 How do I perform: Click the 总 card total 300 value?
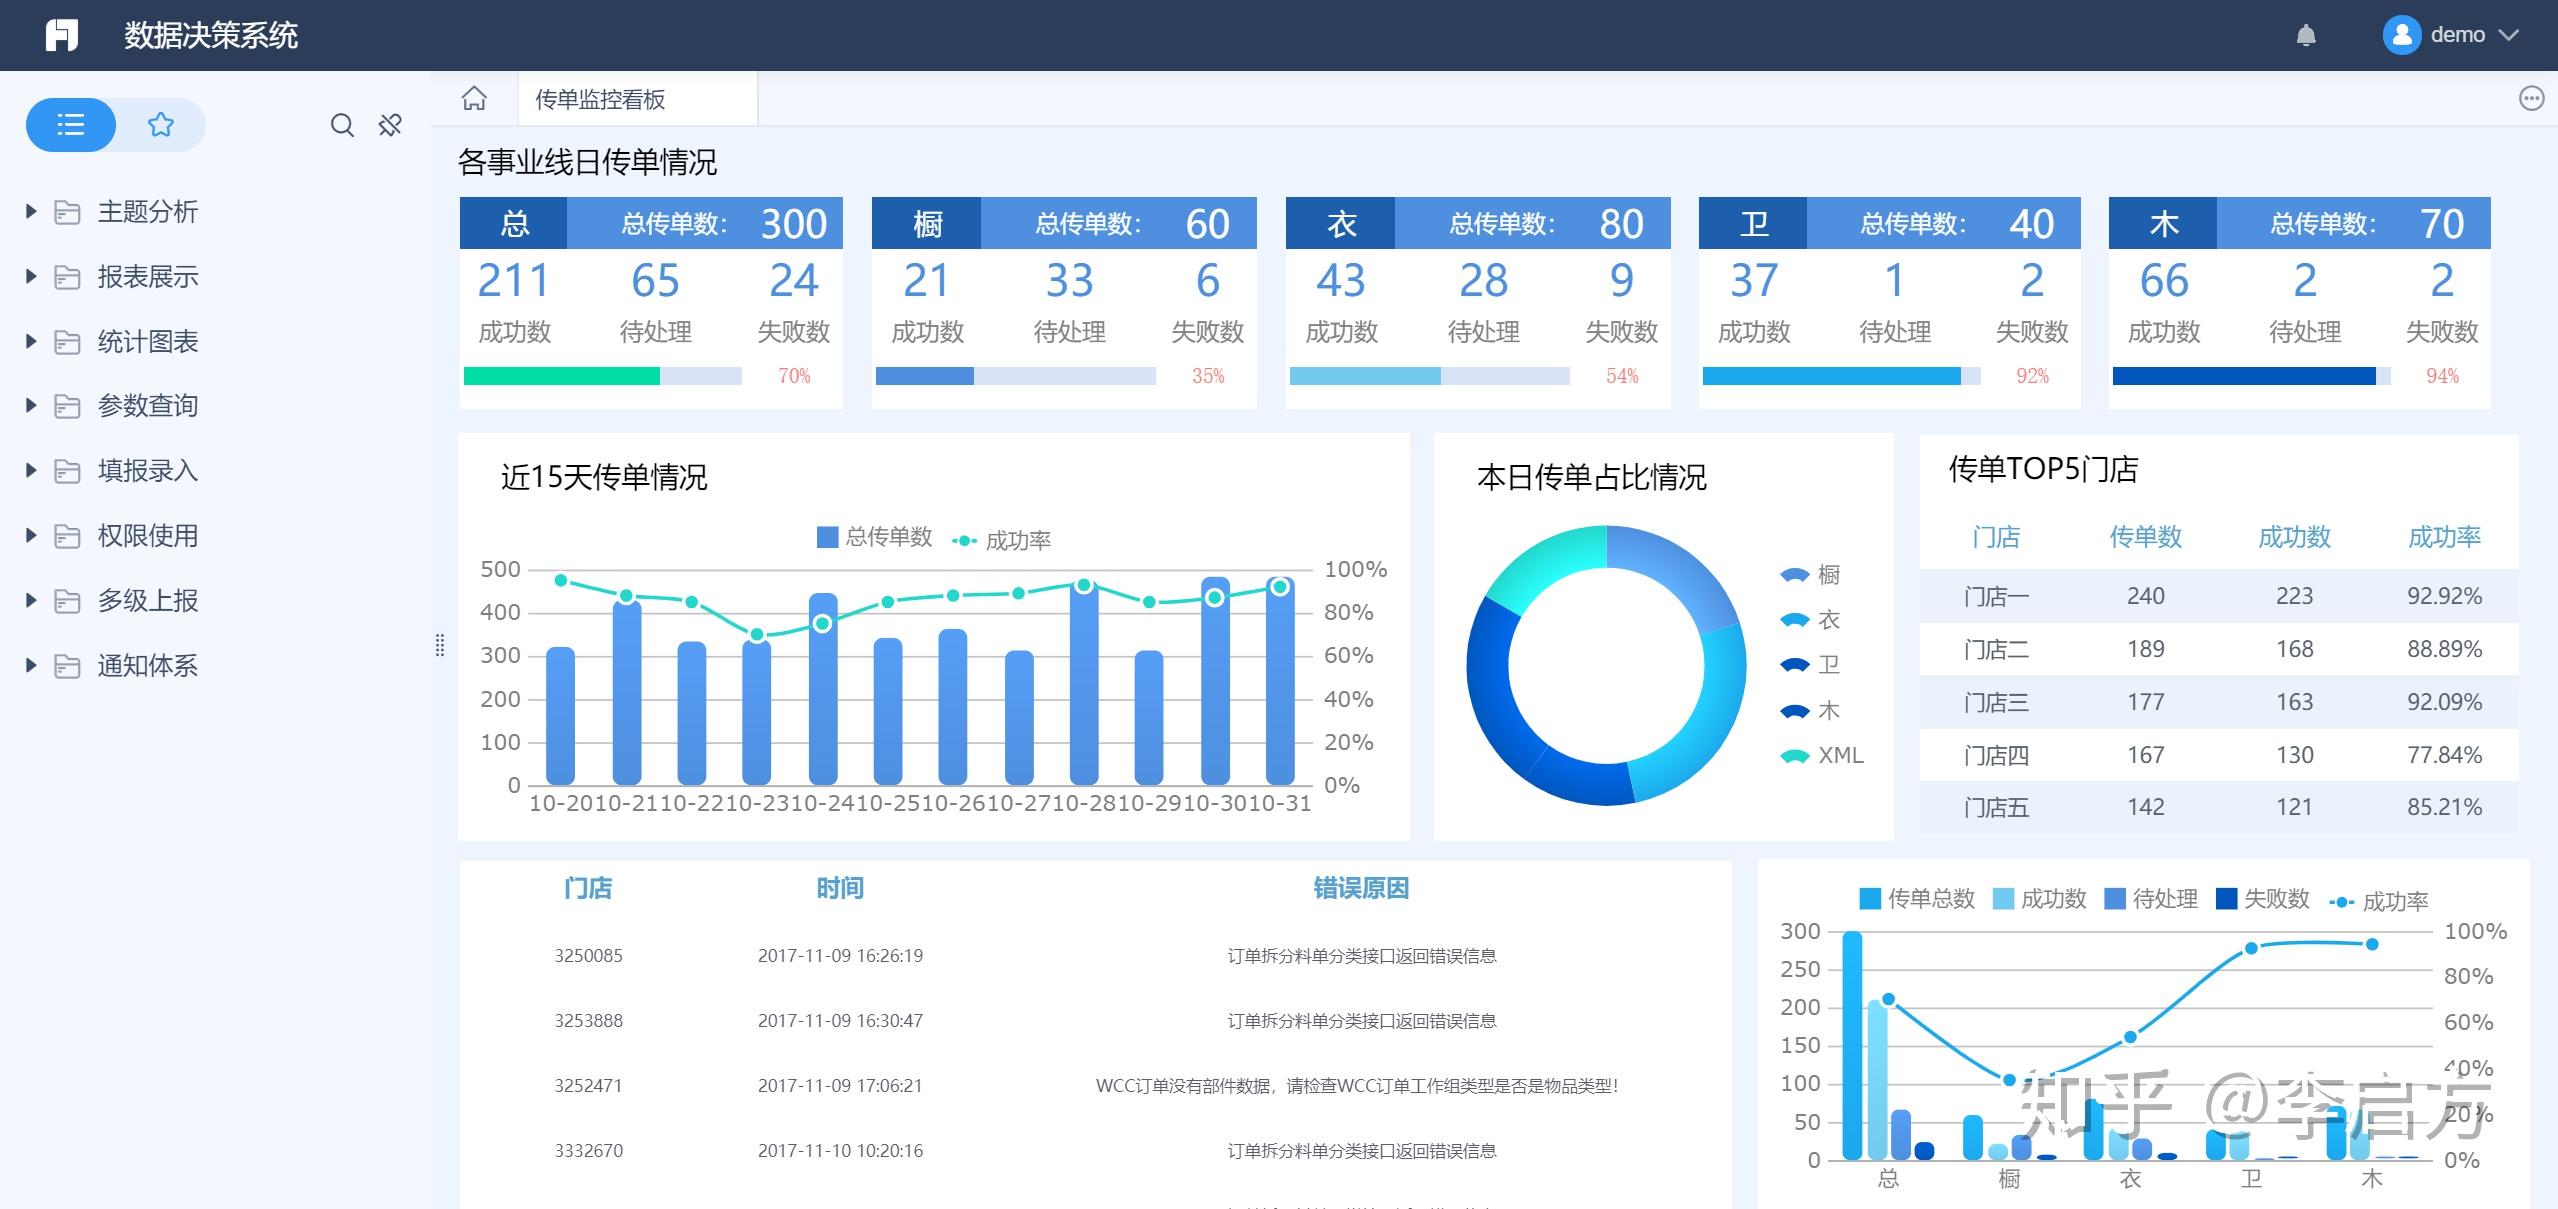(794, 224)
